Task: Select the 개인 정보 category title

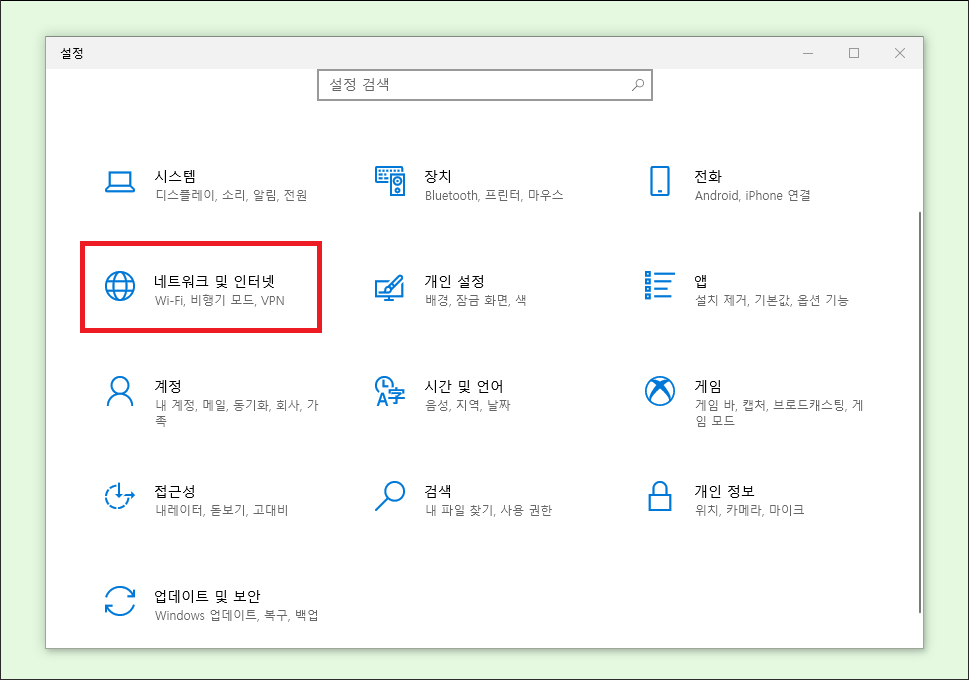Action: [x=724, y=491]
